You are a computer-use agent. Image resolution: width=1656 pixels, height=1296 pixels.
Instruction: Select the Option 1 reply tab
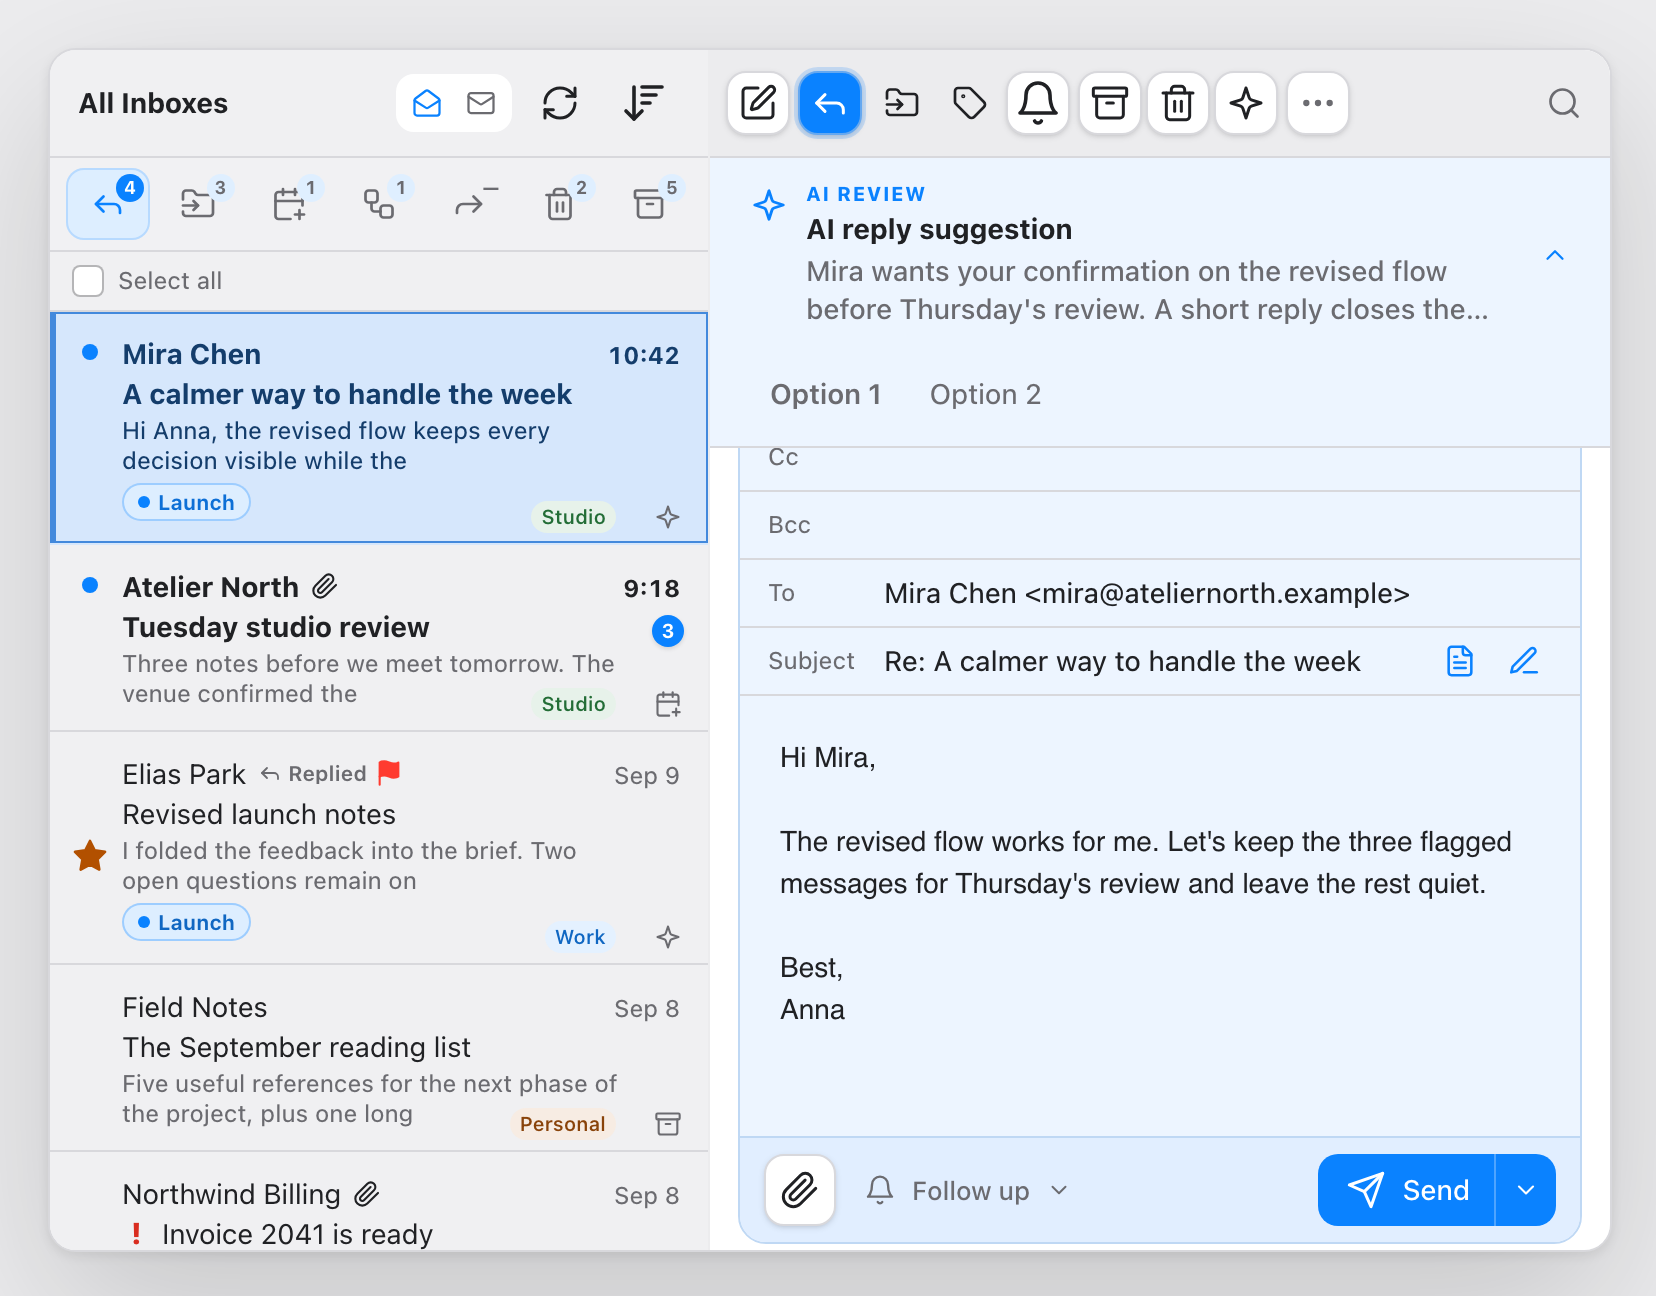coord(826,395)
